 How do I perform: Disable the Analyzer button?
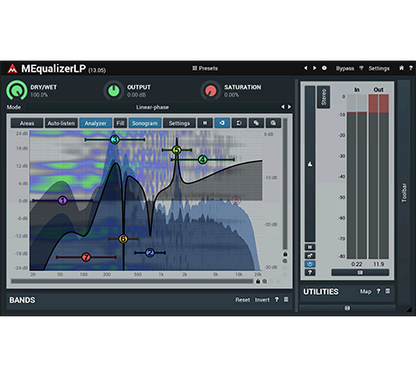[95, 123]
